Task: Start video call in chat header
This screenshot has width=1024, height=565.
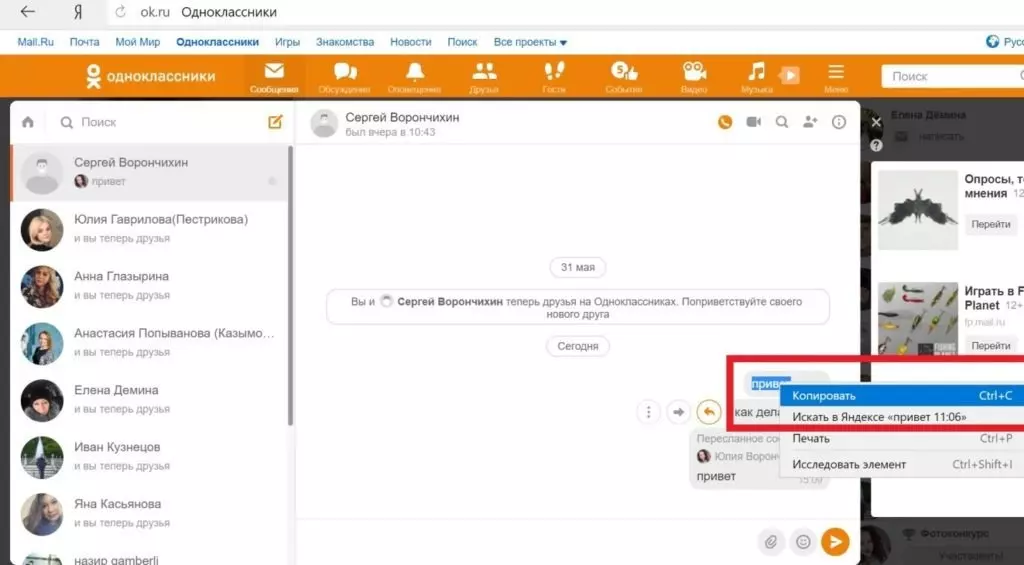Action: [x=754, y=122]
